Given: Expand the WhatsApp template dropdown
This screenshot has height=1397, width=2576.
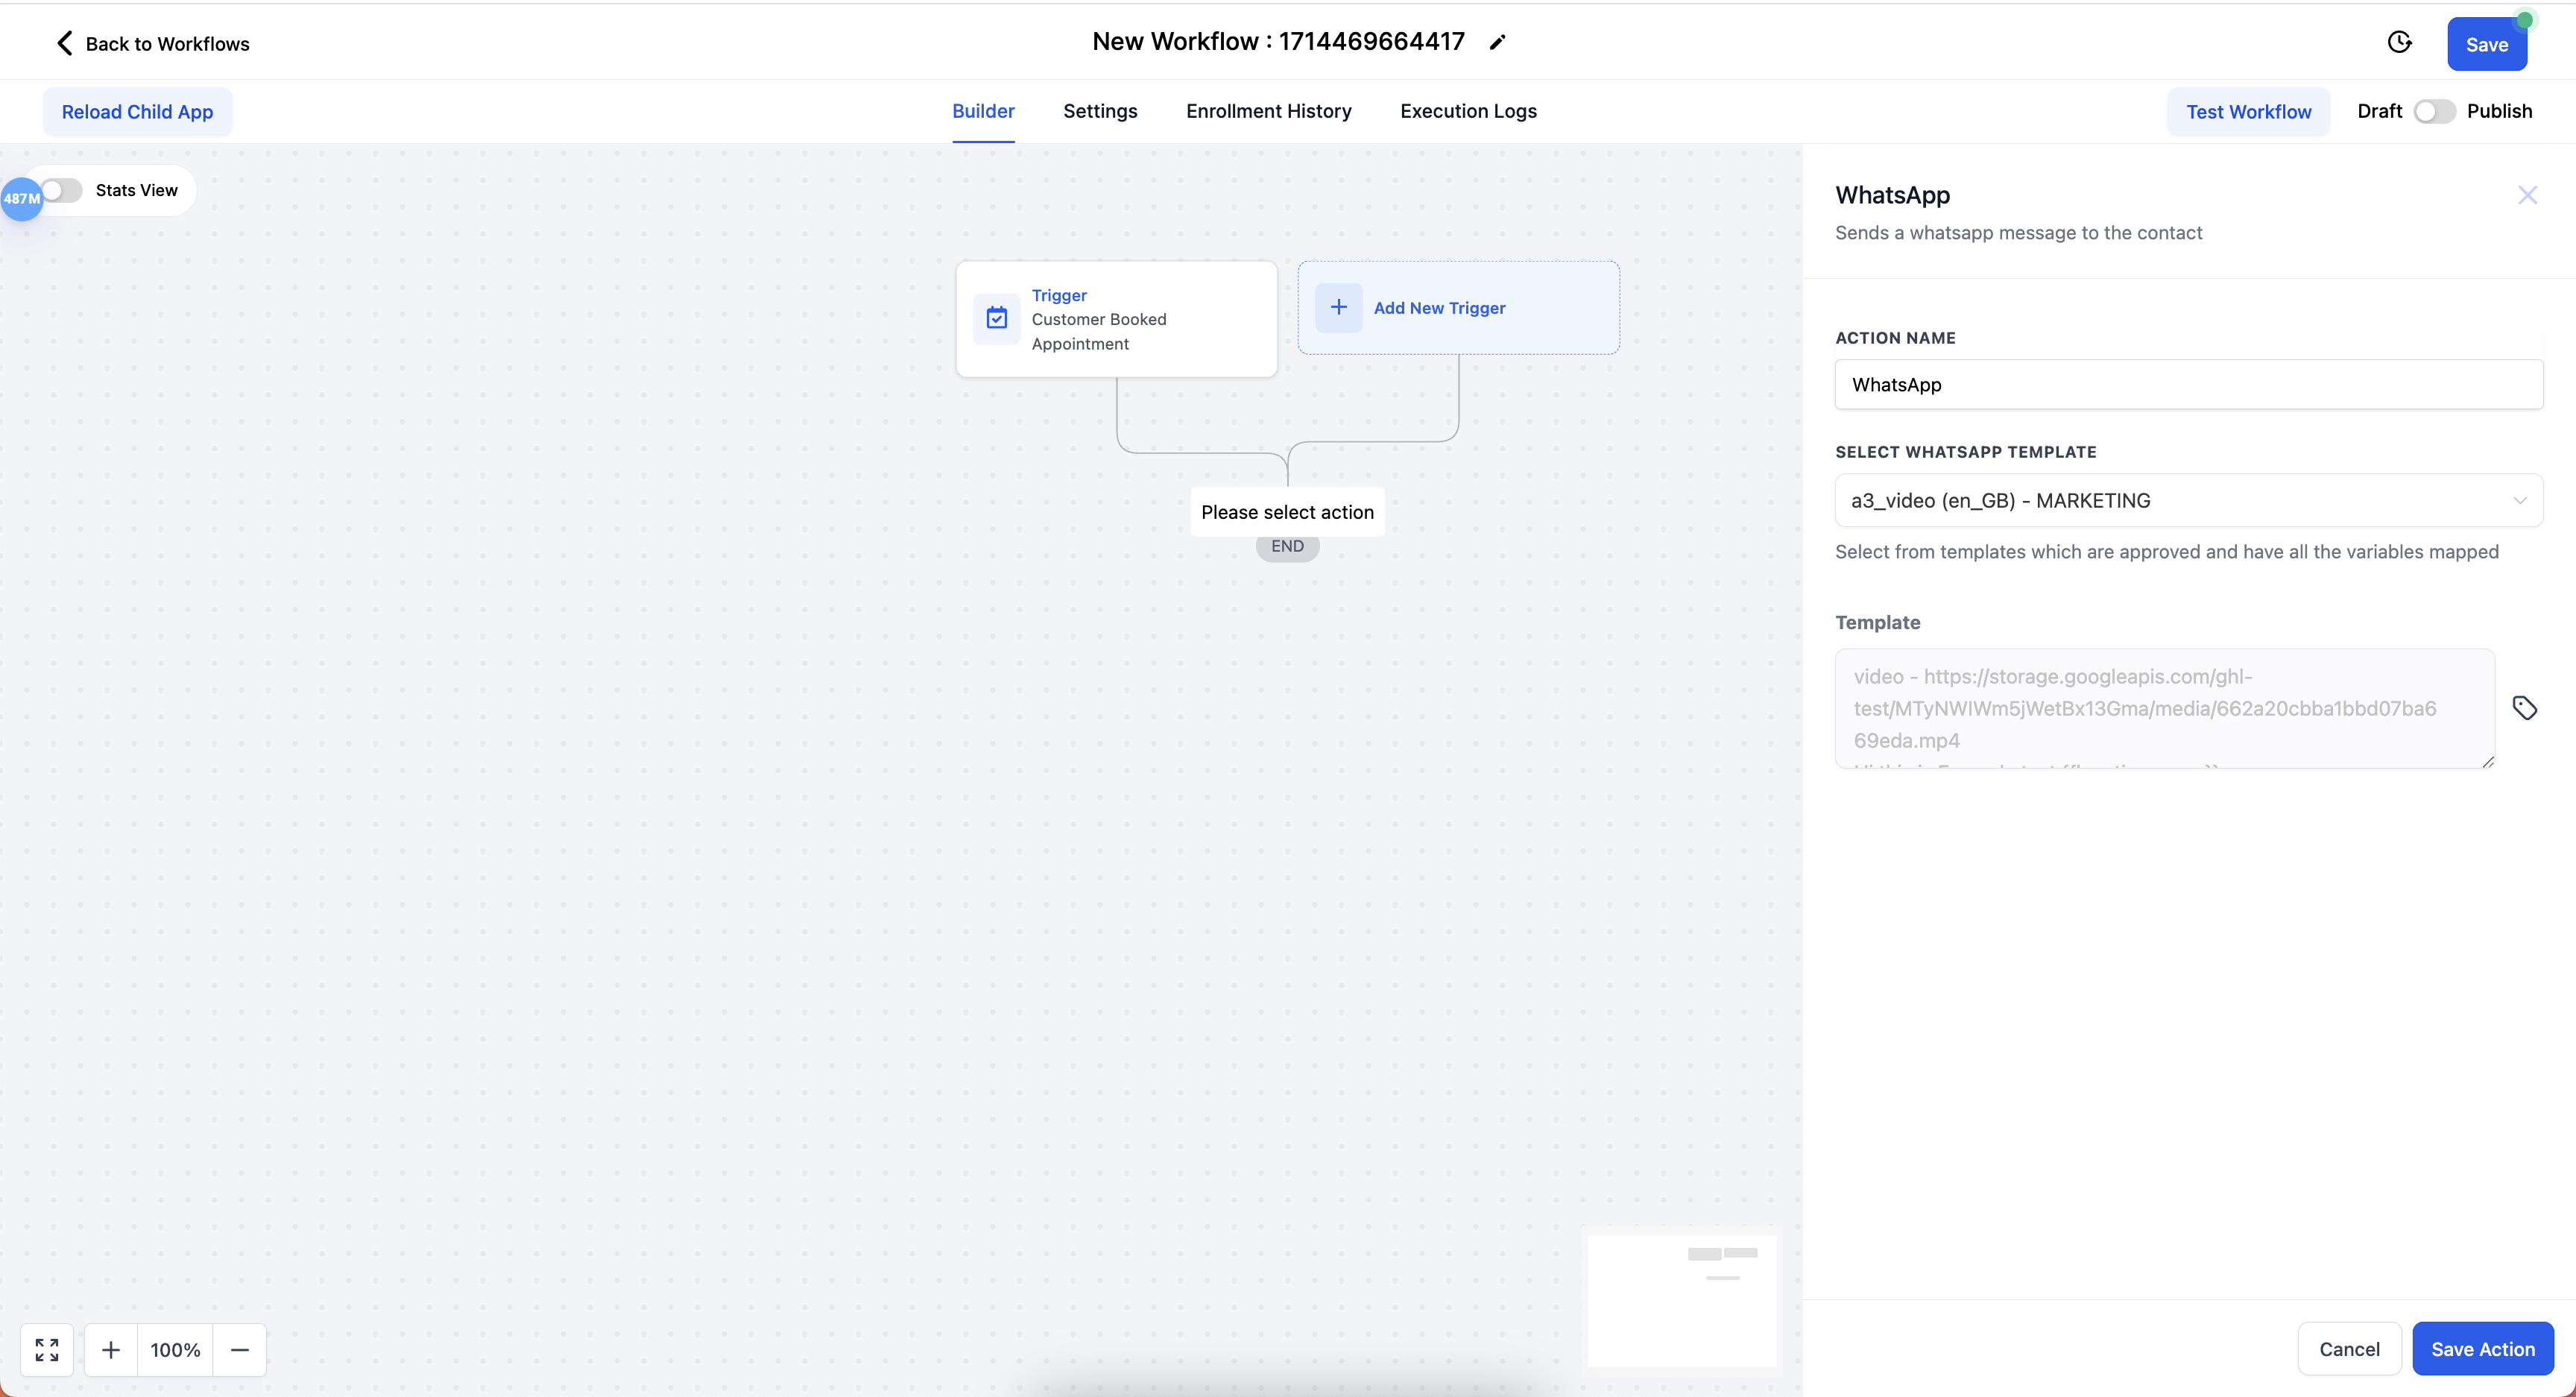Looking at the screenshot, I should click(x=2188, y=500).
